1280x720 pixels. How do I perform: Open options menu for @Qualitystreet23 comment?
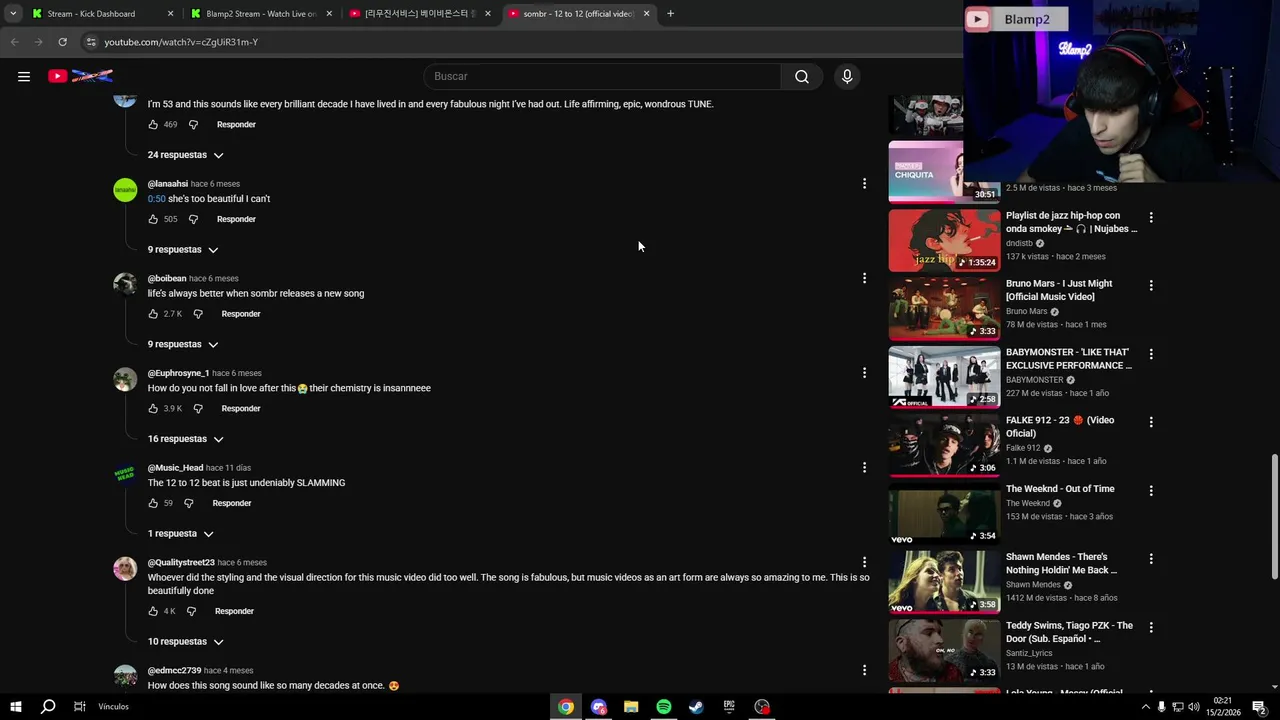(864, 562)
